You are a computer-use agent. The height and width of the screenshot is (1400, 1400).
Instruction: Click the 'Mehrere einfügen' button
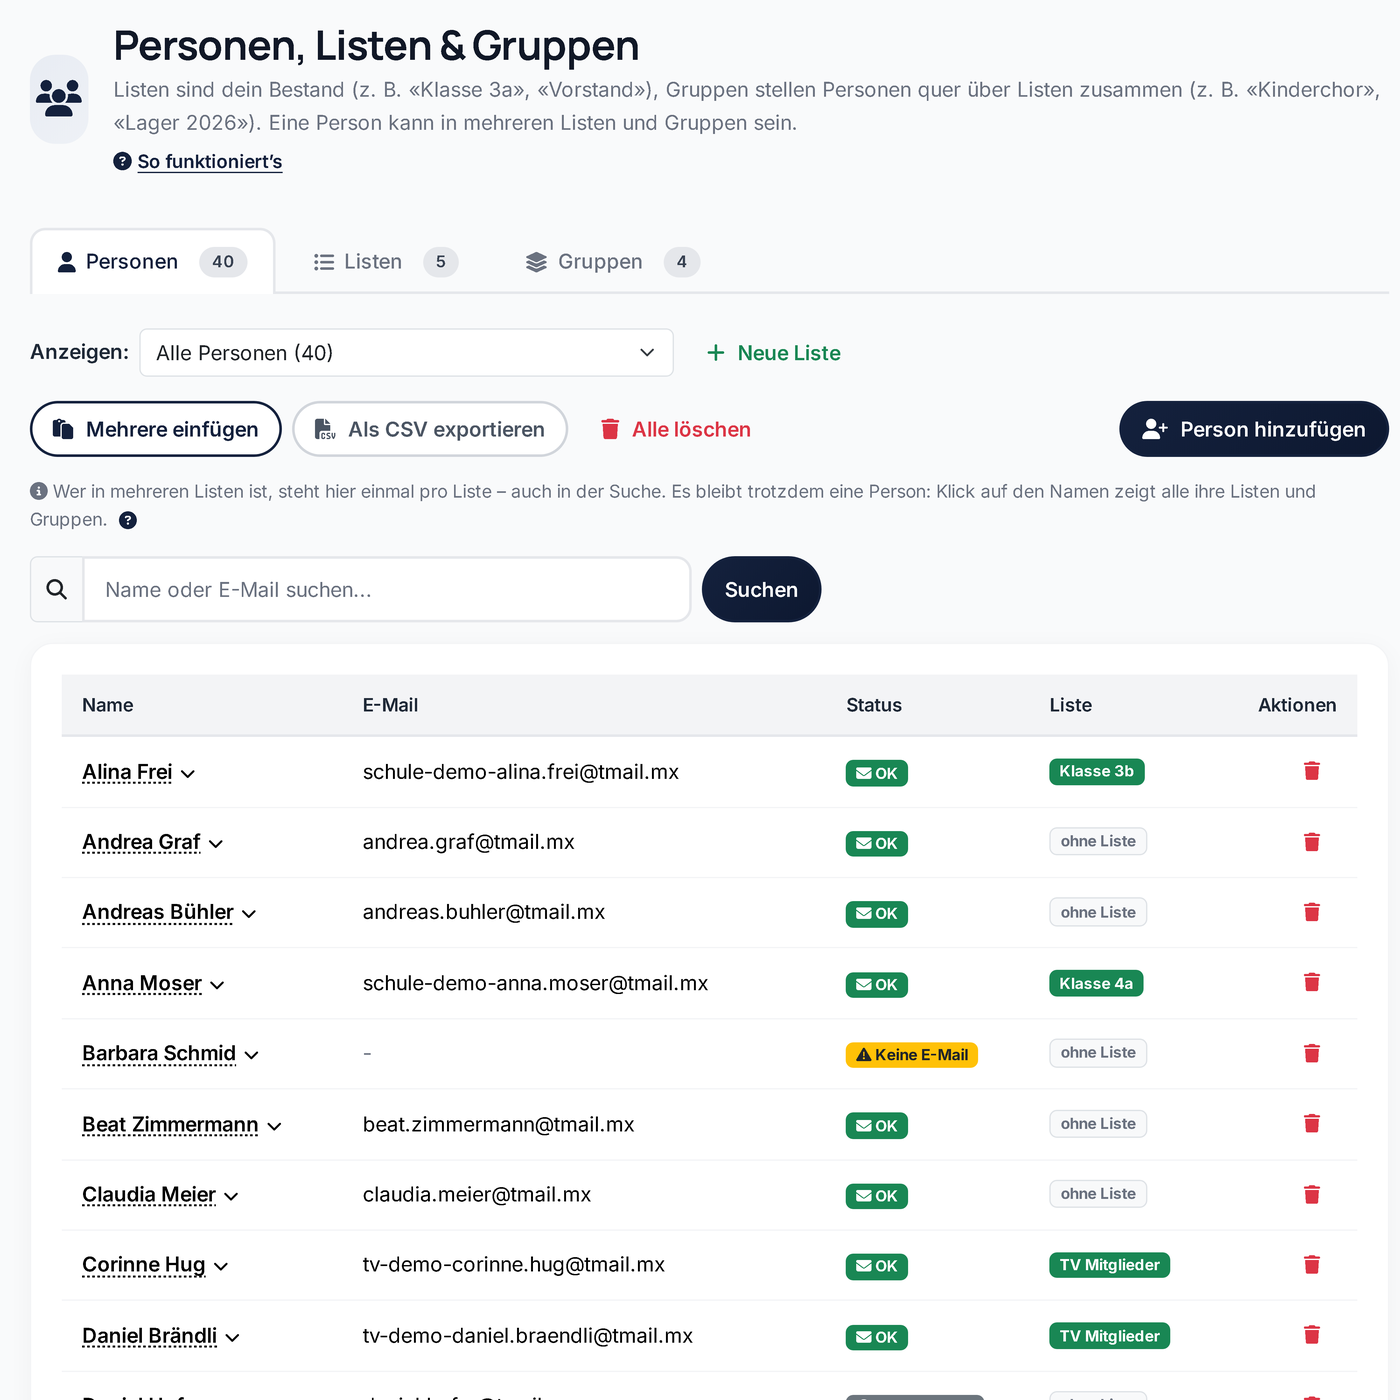(156, 429)
